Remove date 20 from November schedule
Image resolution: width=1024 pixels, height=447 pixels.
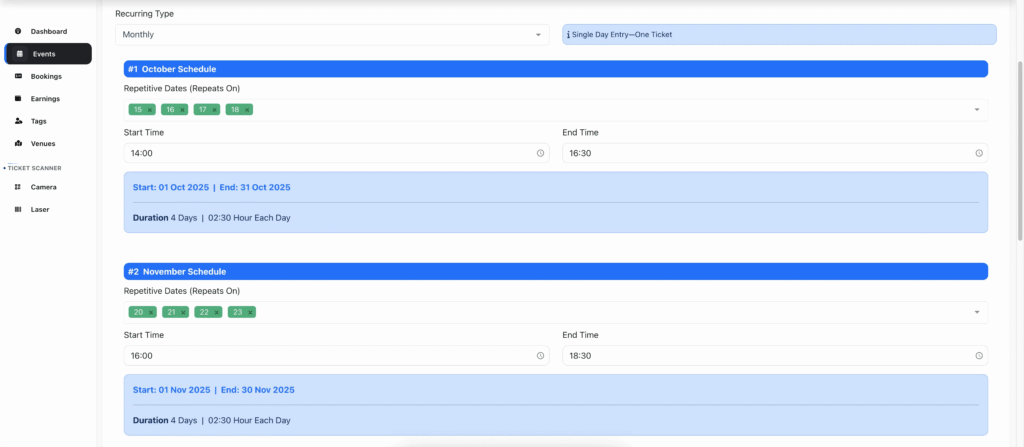[x=151, y=313]
